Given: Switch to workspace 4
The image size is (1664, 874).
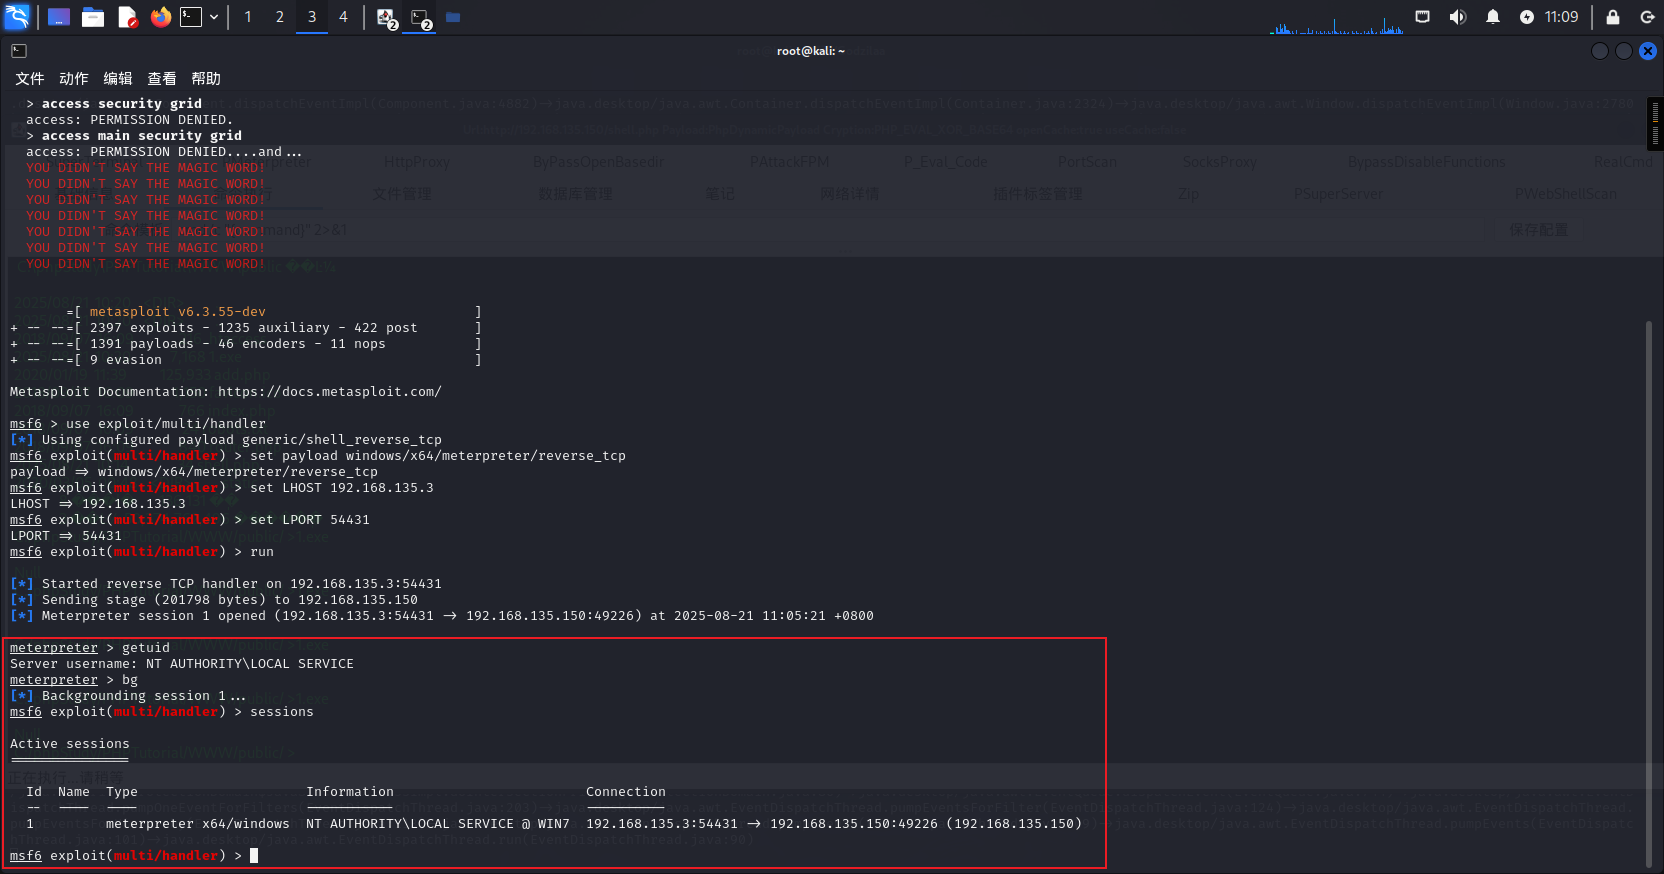Looking at the screenshot, I should pyautogui.click(x=343, y=17).
